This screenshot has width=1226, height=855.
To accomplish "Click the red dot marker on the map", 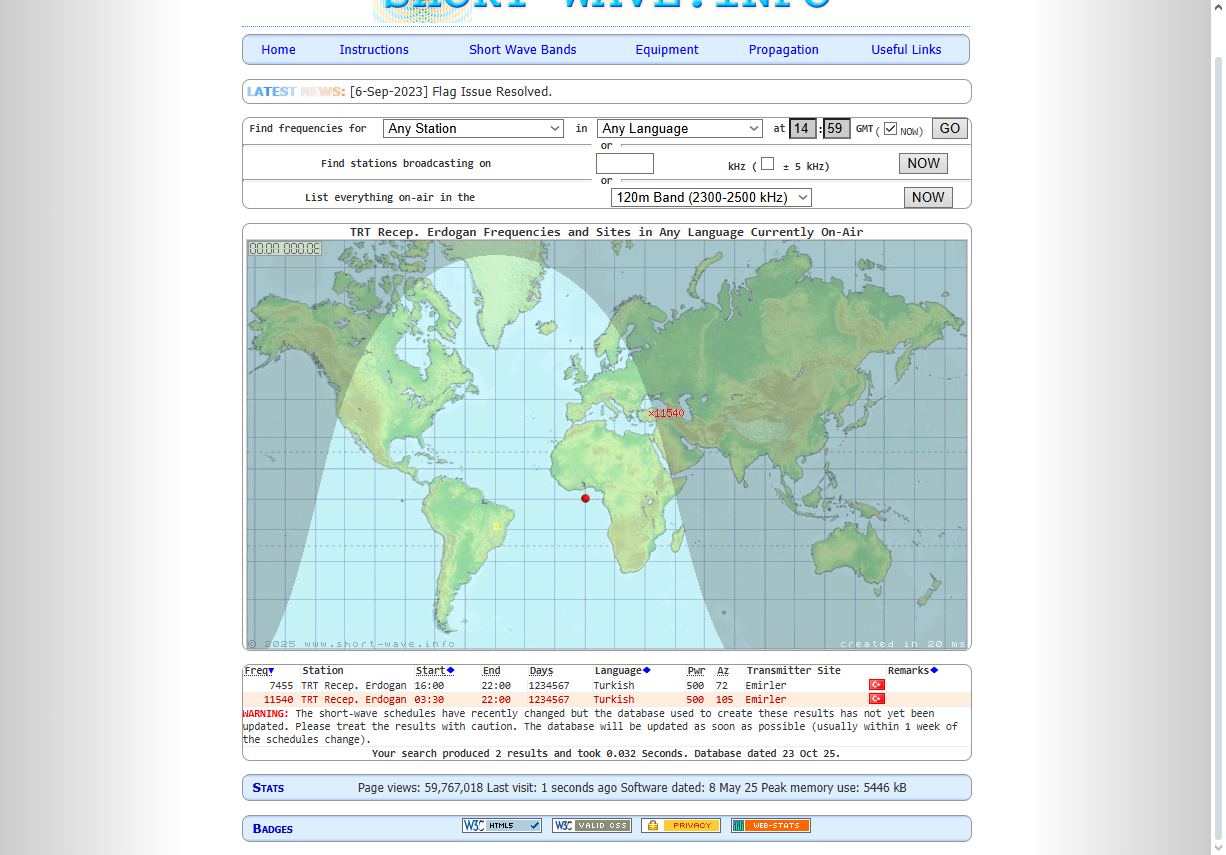I will 586,498.
